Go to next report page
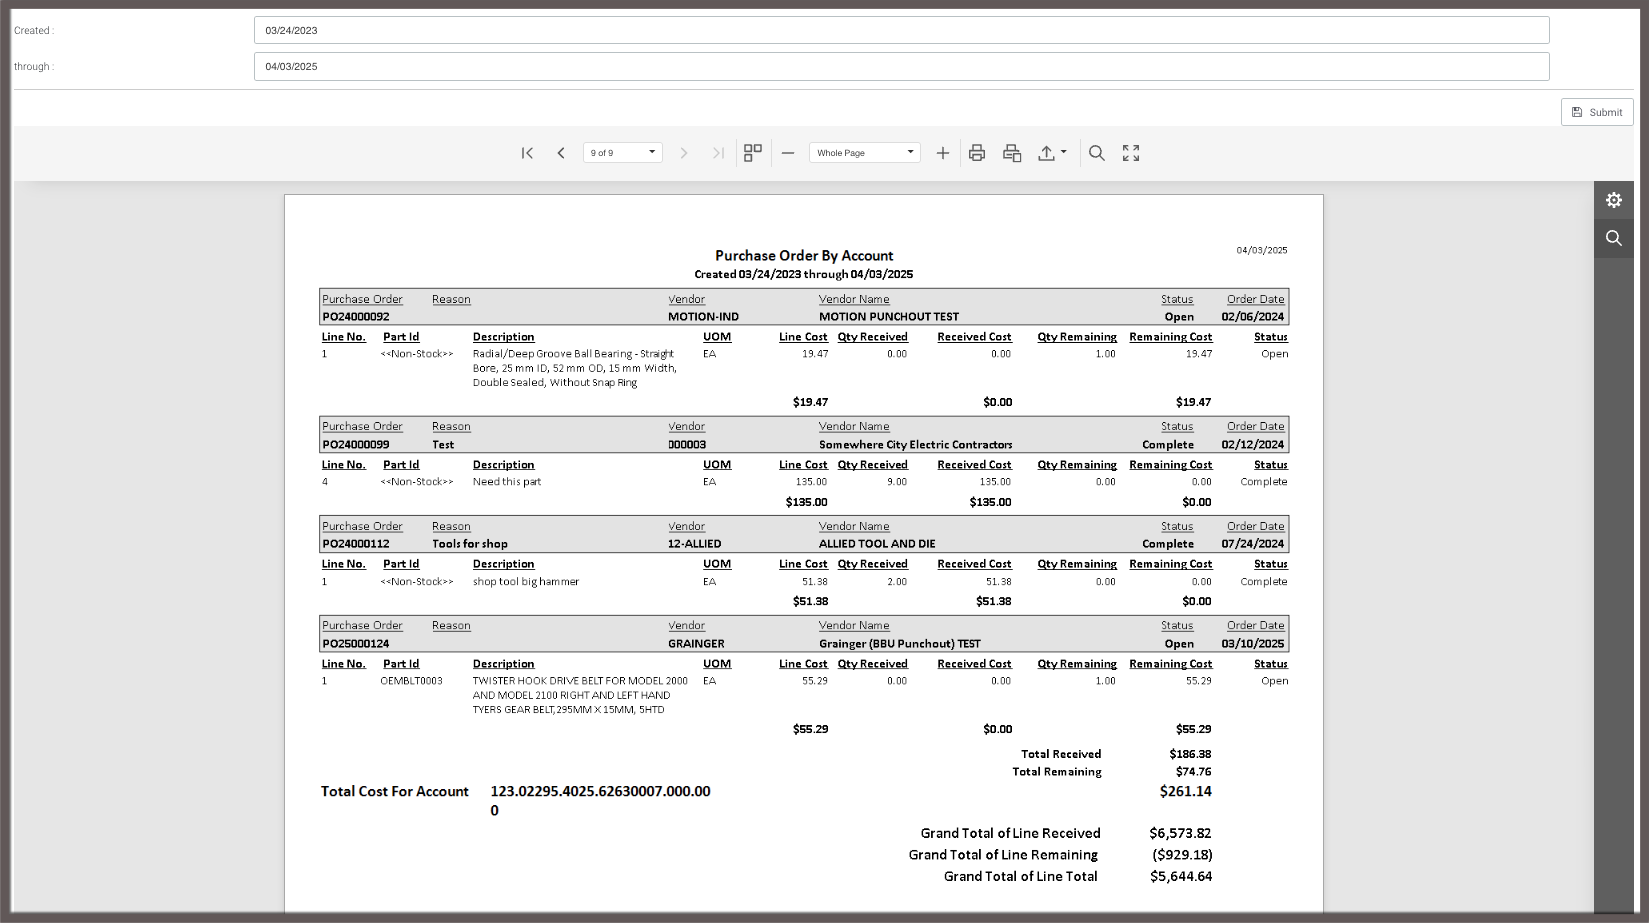This screenshot has height=923, width=1649. (x=684, y=153)
